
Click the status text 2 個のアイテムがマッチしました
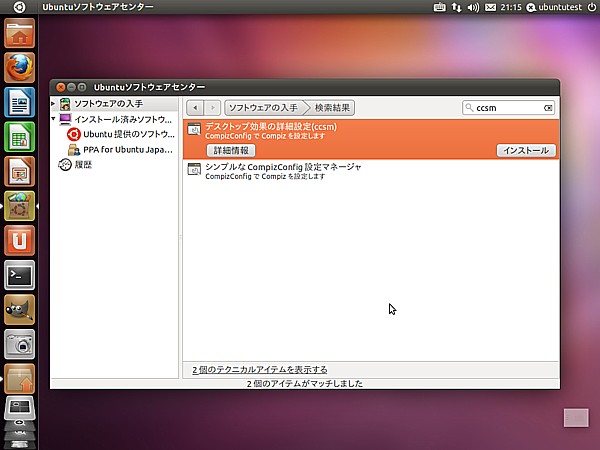point(305,383)
